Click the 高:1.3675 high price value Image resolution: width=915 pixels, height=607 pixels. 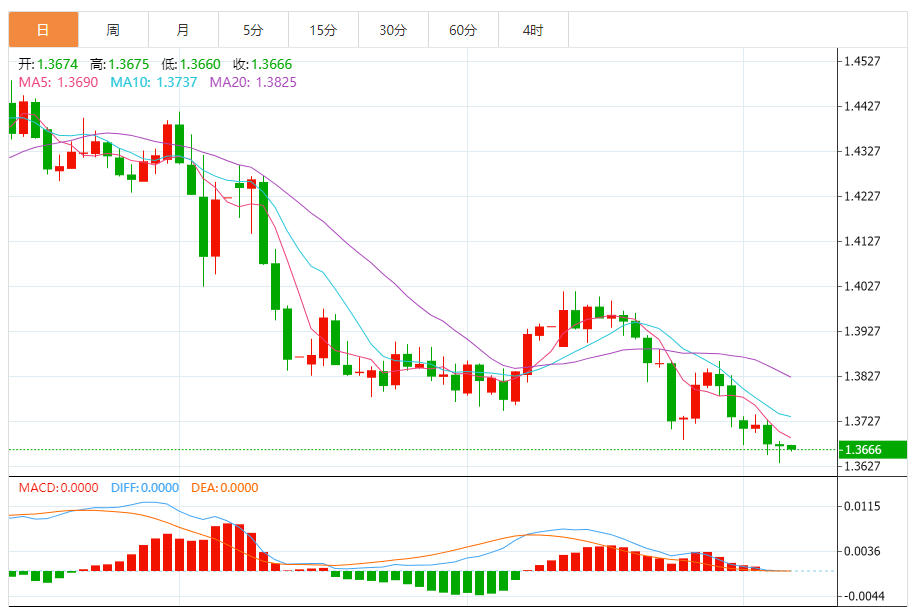(120, 64)
